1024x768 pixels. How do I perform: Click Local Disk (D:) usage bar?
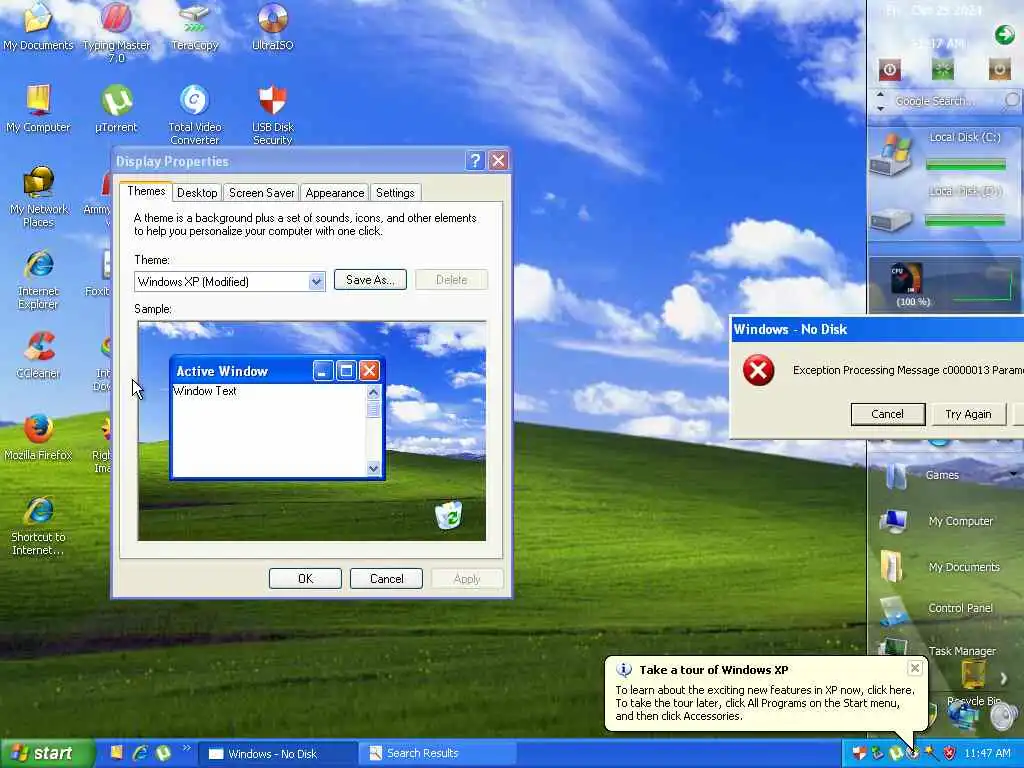point(965,221)
